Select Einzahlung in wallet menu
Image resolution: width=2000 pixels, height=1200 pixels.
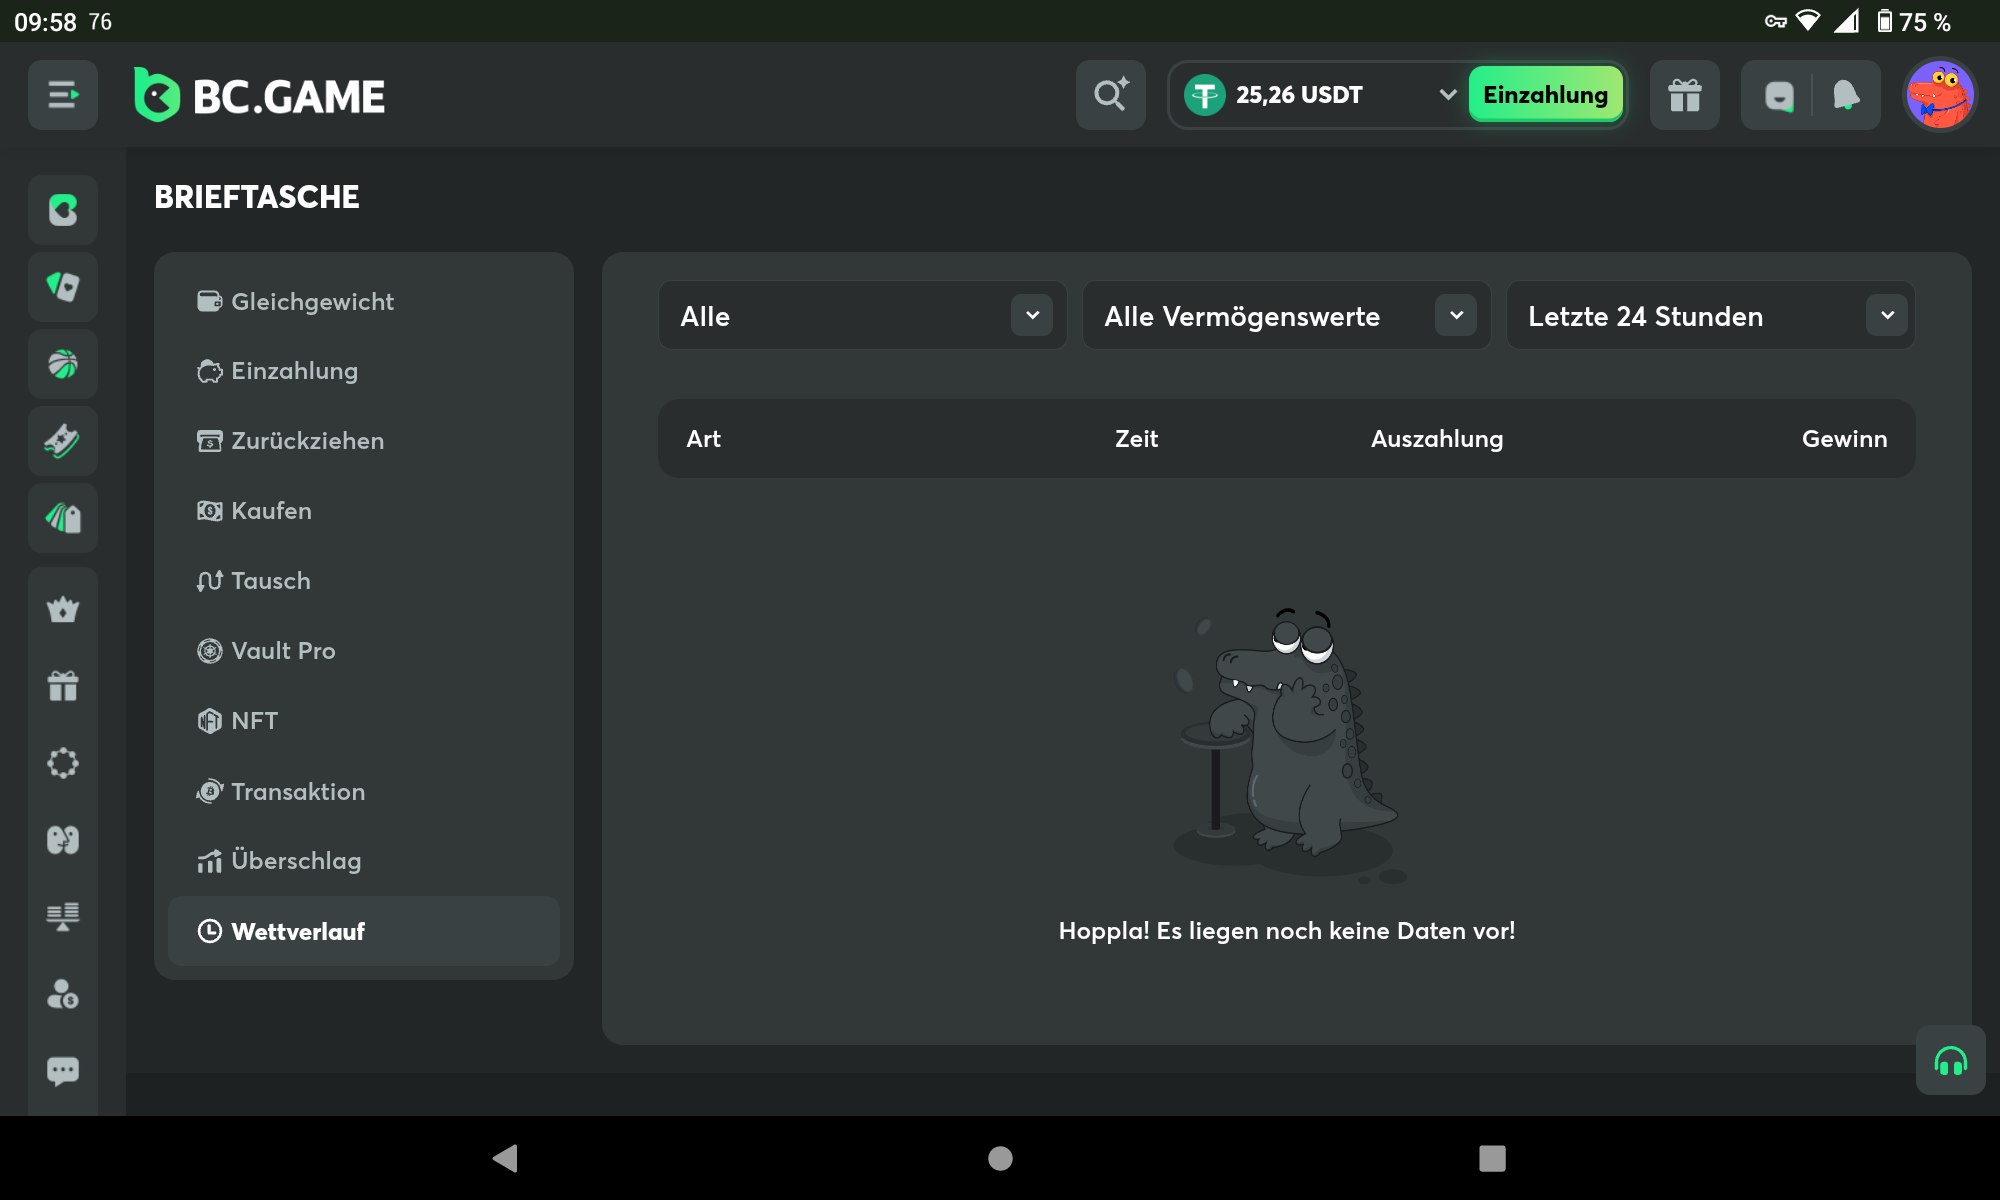[364, 371]
